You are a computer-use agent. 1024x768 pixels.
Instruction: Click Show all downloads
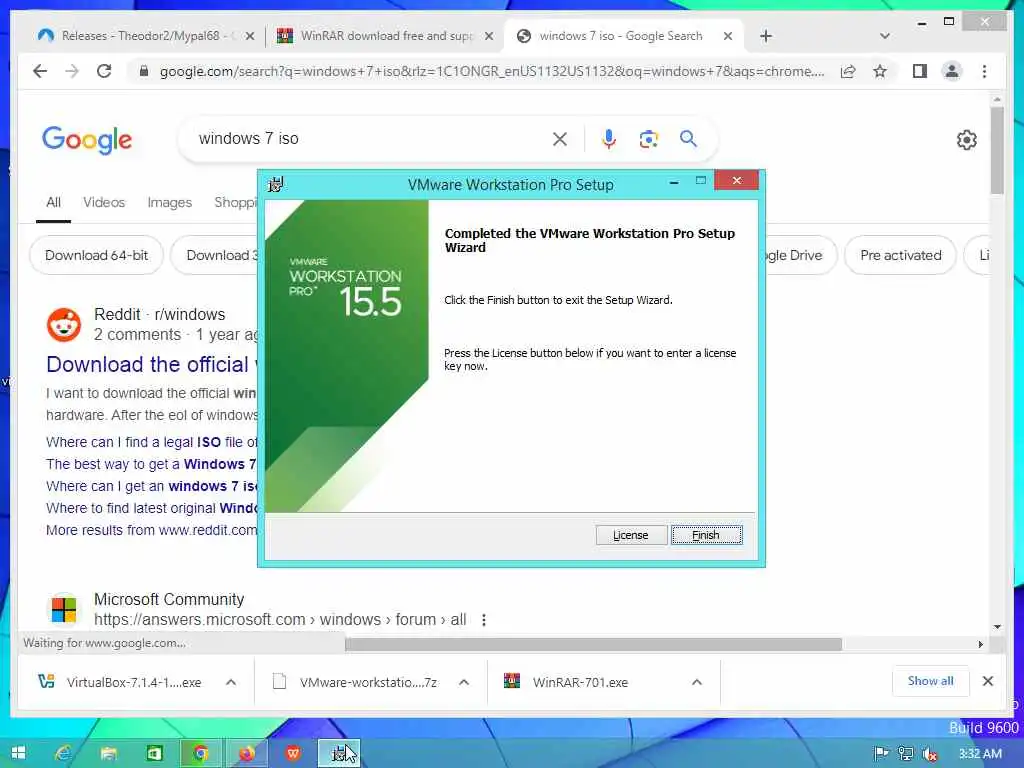click(931, 681)
